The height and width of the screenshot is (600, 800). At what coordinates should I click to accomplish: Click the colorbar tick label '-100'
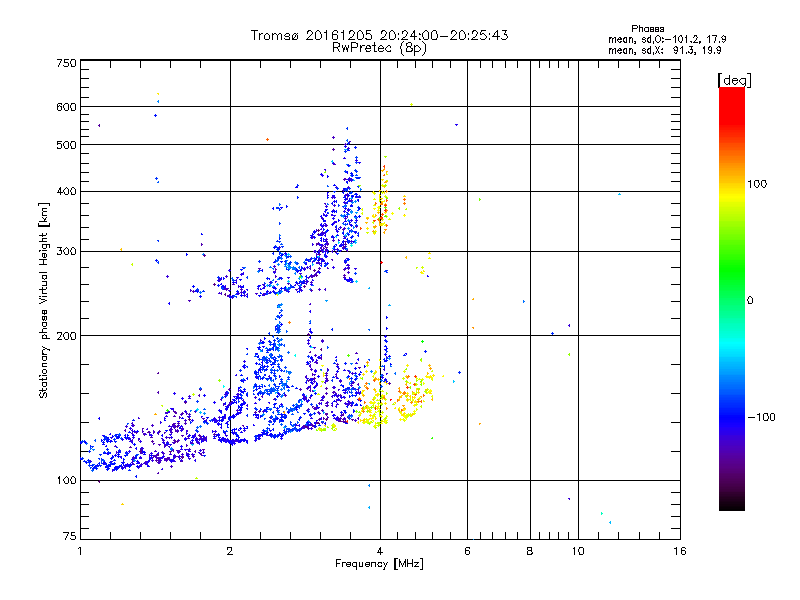(x=761, y=417)
